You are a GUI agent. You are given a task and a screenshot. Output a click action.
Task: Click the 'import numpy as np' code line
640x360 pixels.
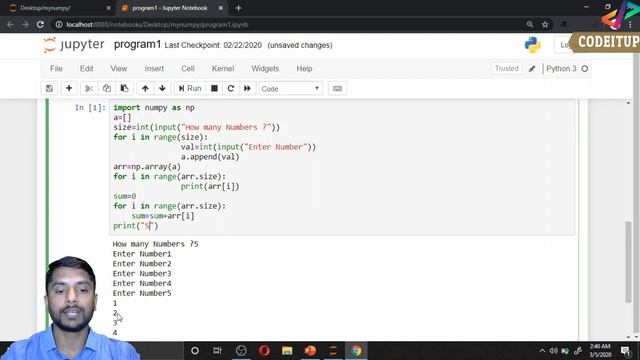154,108
